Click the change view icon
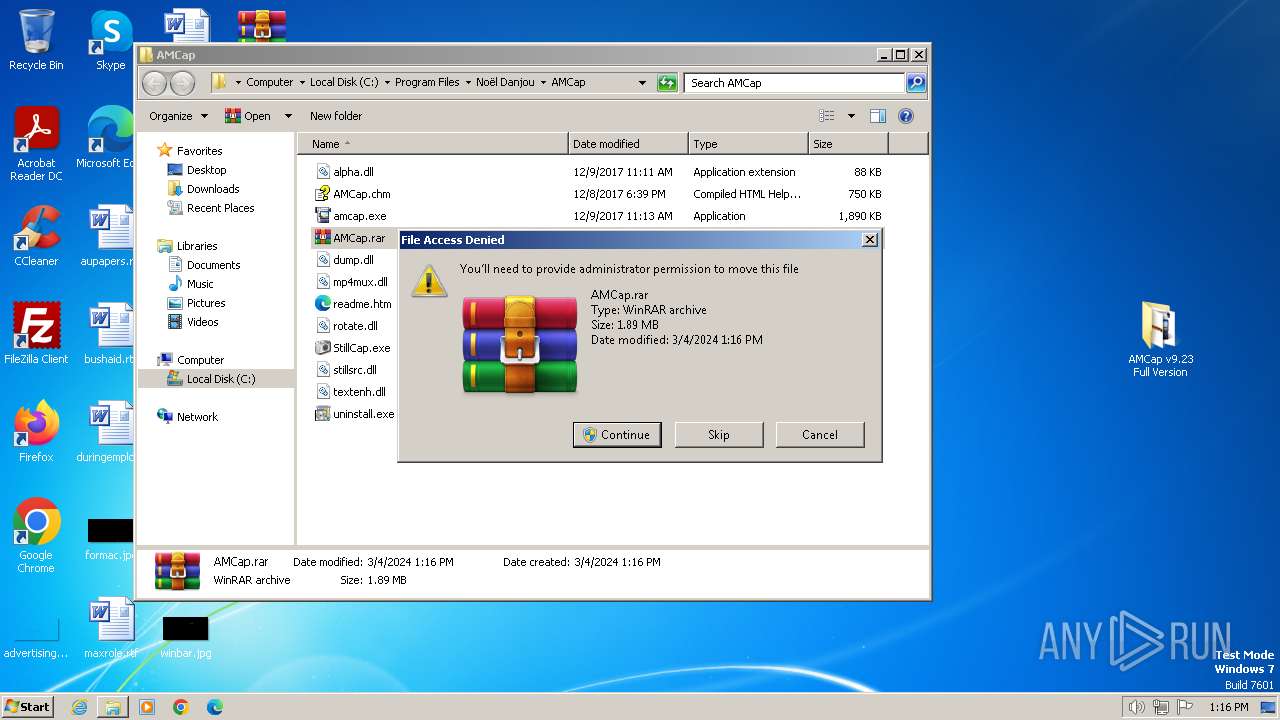The width and height of the screenshot is (1280, 720). 827,116
